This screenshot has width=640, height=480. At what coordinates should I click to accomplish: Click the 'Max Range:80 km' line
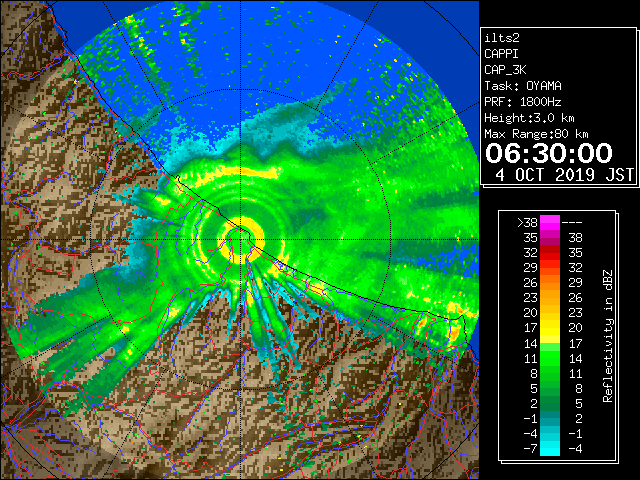tap(536, 134)
